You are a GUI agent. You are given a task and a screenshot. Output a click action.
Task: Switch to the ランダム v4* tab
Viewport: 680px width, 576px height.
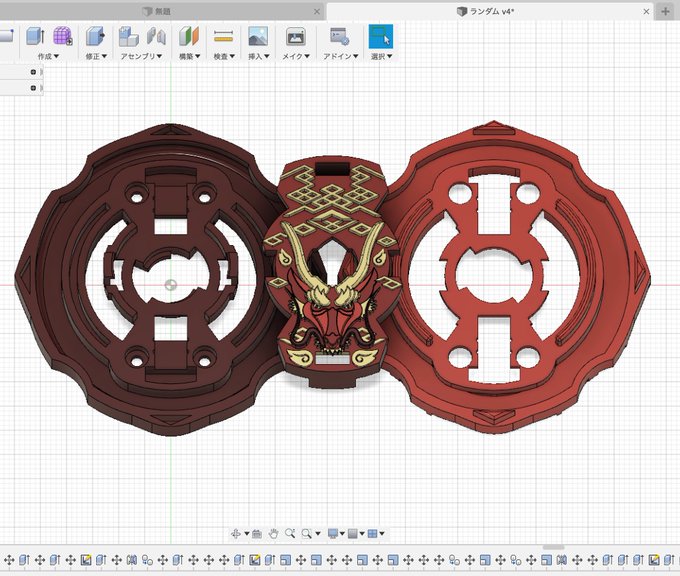point(486,11)
